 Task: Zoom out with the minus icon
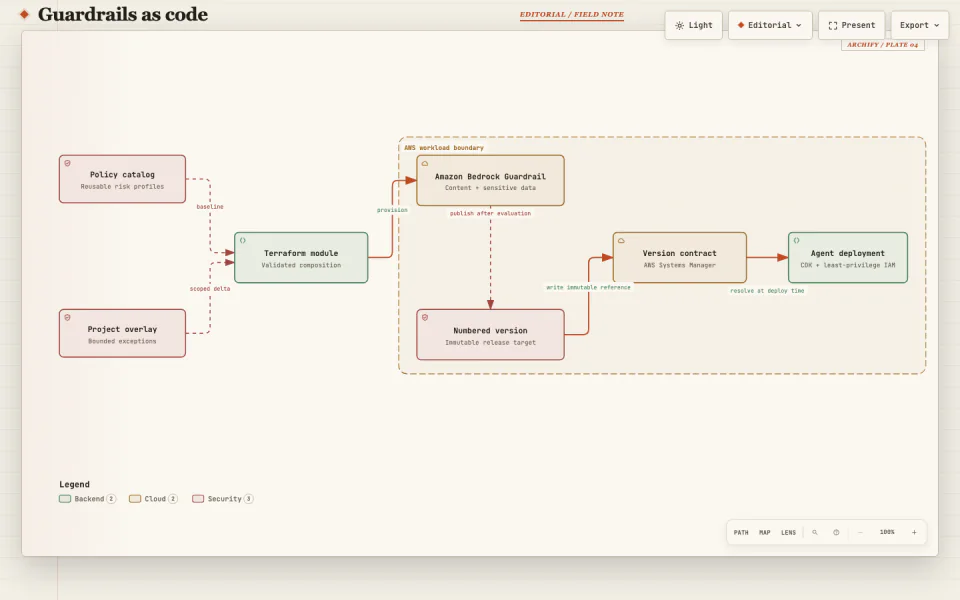click(860, 533)
